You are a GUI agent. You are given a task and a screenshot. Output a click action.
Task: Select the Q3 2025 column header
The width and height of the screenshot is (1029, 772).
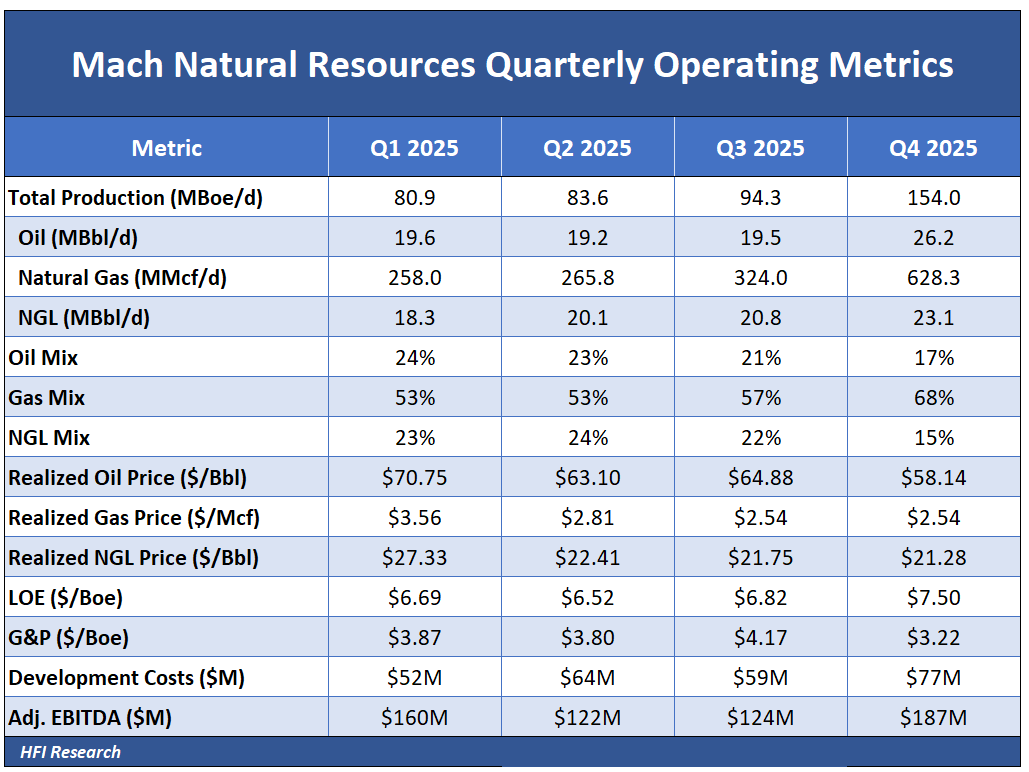[760, 148]
